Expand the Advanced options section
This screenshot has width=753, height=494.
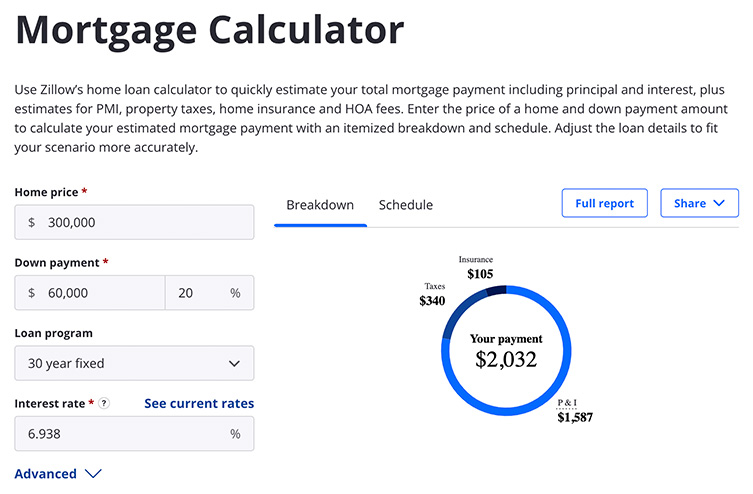pos(58,474)
